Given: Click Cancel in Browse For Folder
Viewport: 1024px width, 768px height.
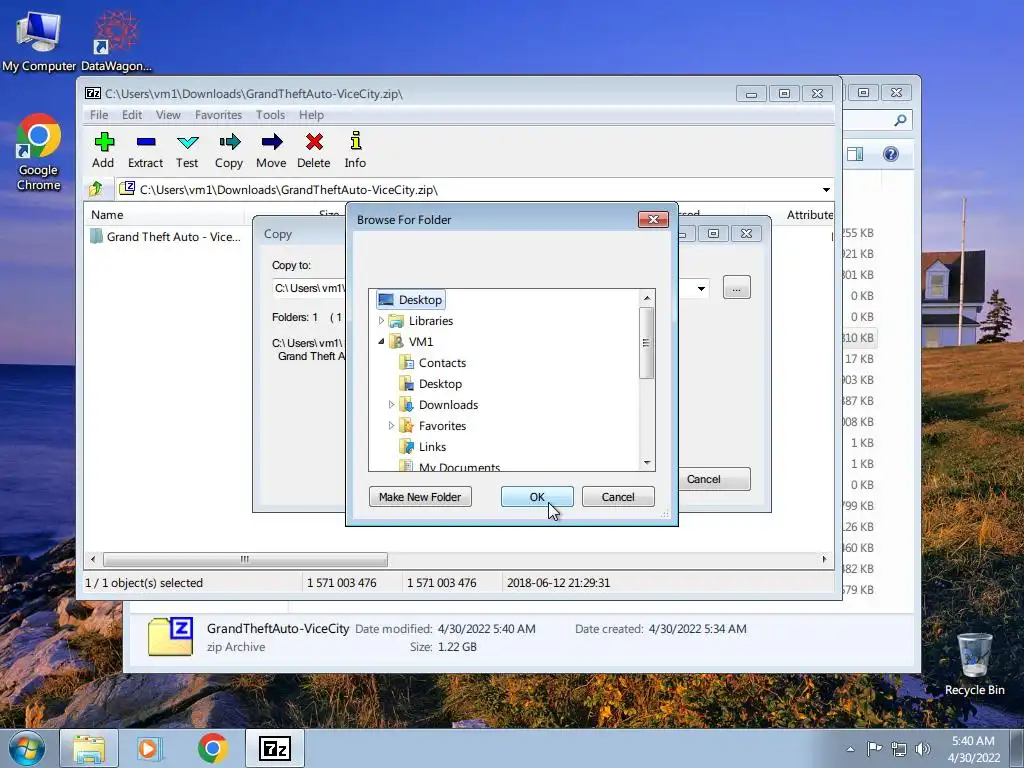Looking at the screenshot, I should tap(618, 497).
